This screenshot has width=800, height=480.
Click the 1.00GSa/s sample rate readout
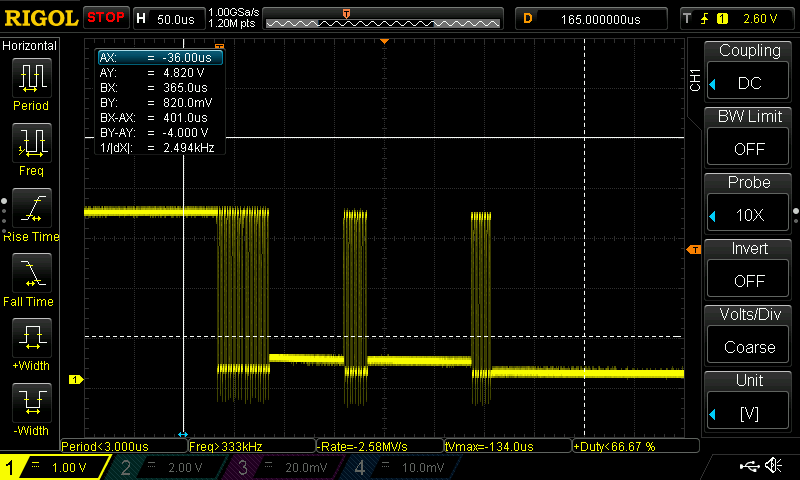pyautogui.click(x=234, y=12)
